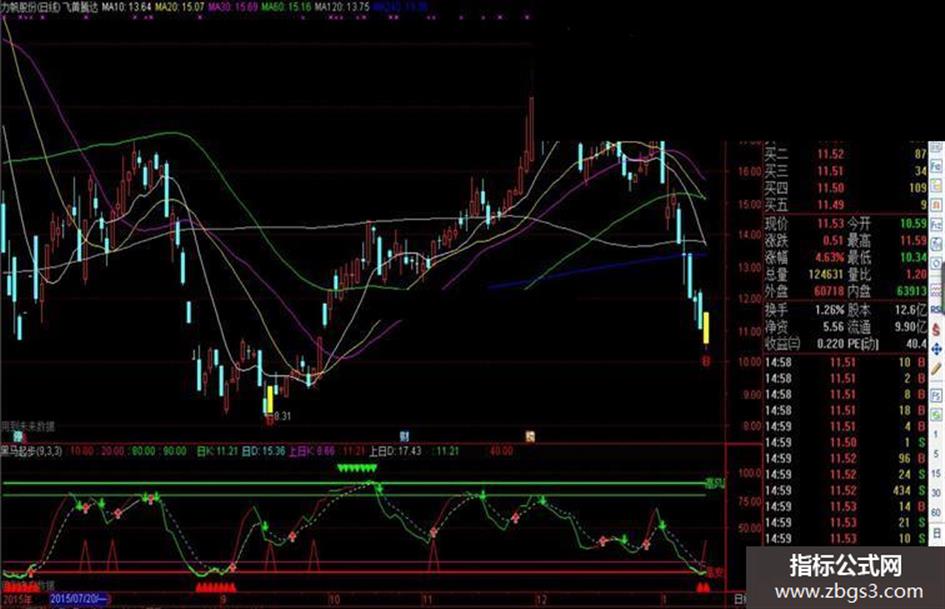
Task: Click the 2015年 label on the time axis
Action: 17,599
